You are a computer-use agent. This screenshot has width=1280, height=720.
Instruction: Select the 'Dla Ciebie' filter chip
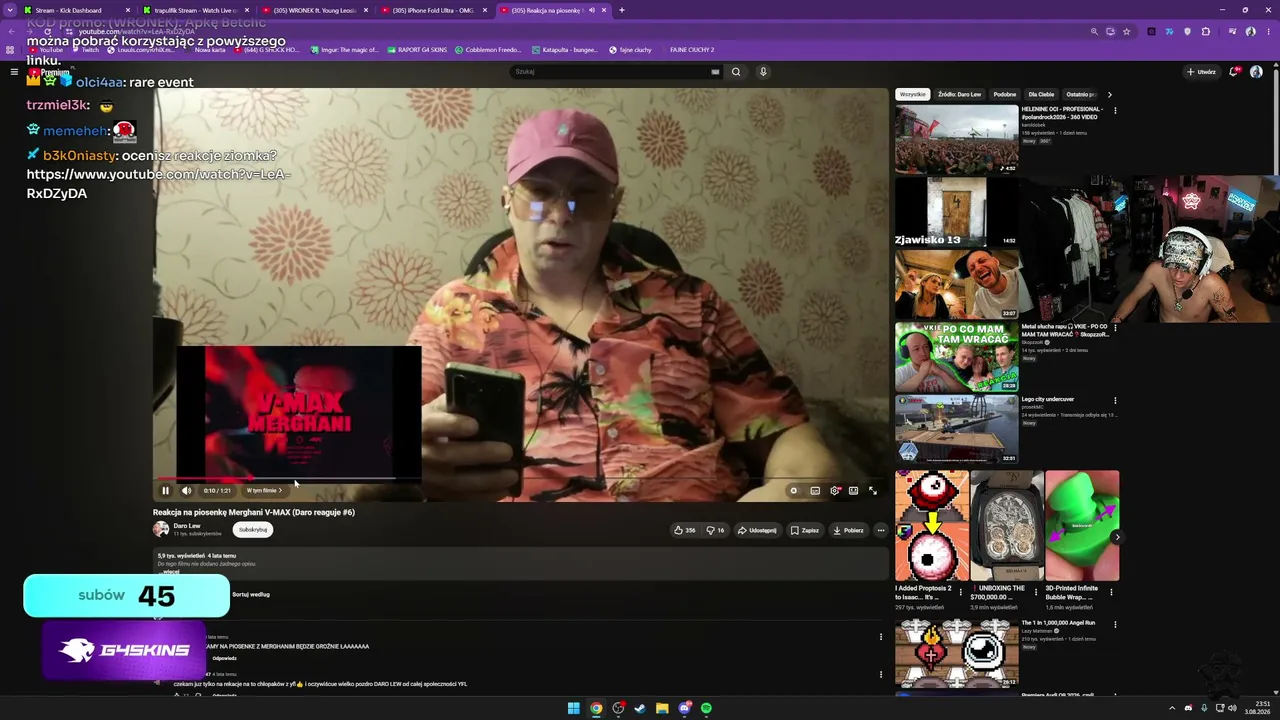(1041, 94)
